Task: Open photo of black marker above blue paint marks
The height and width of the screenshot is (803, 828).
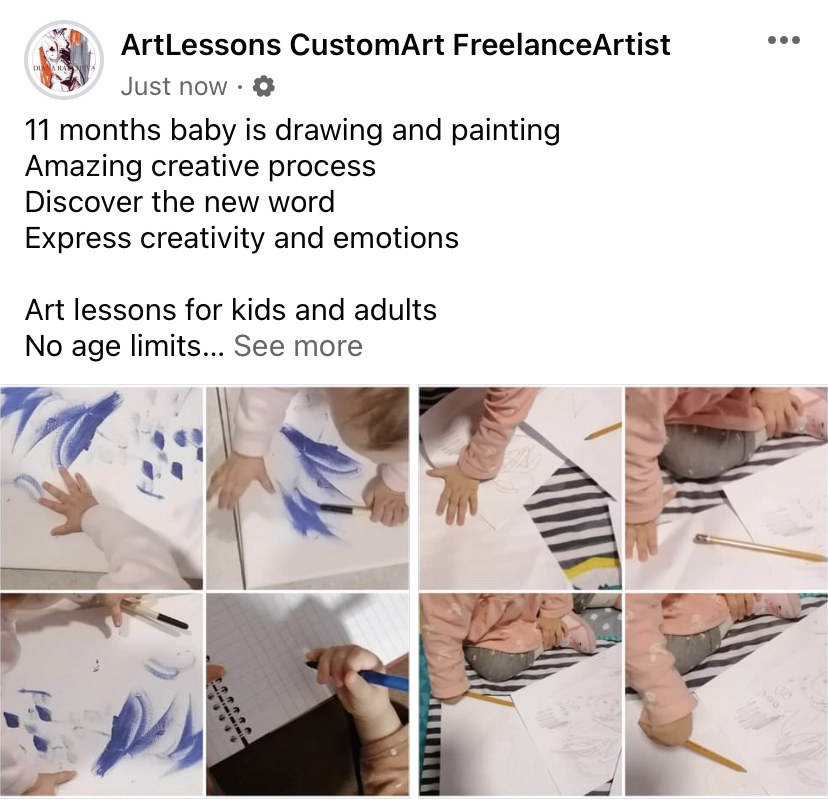Action: point(101,694)
